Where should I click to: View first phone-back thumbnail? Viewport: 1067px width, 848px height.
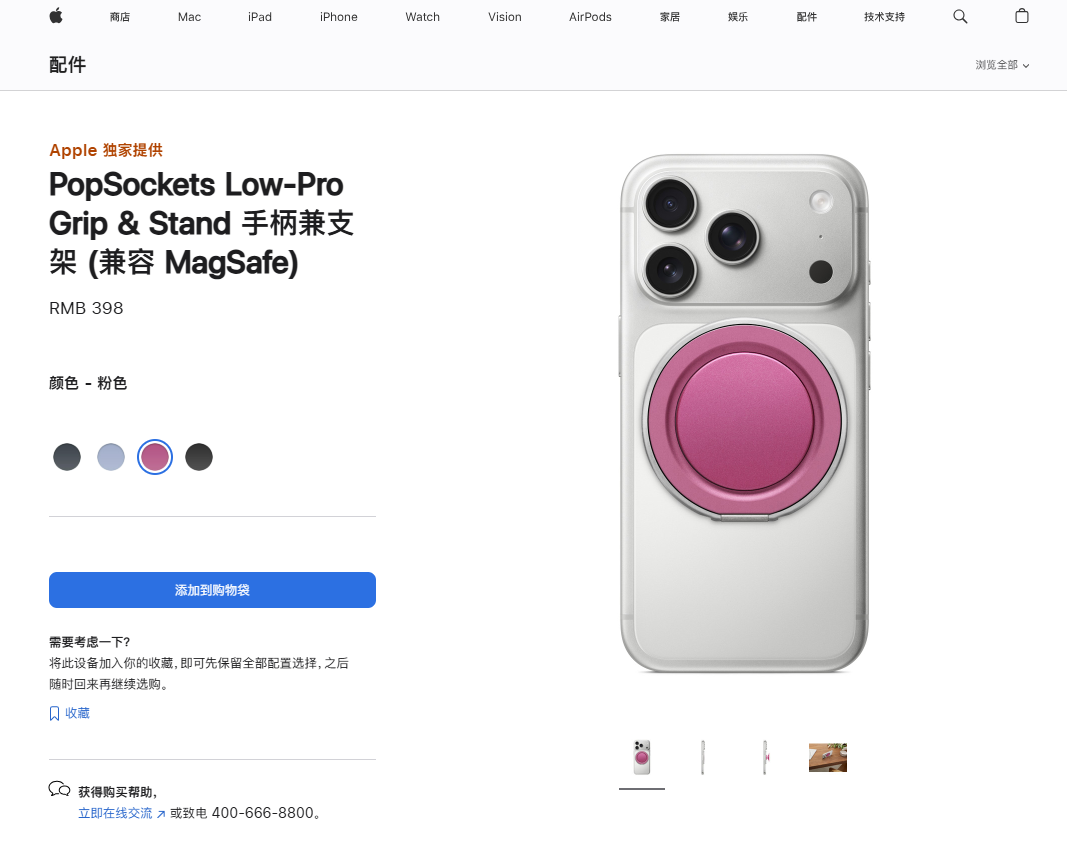tap(642, 757)
